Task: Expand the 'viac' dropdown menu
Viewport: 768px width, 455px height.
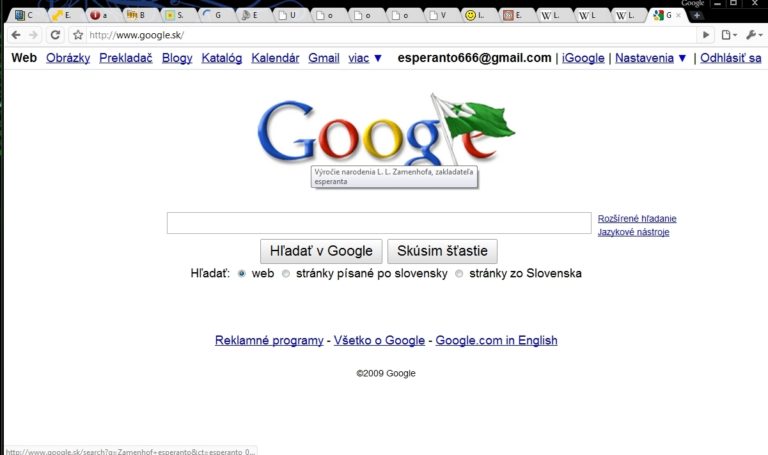Action: (365, 58)
